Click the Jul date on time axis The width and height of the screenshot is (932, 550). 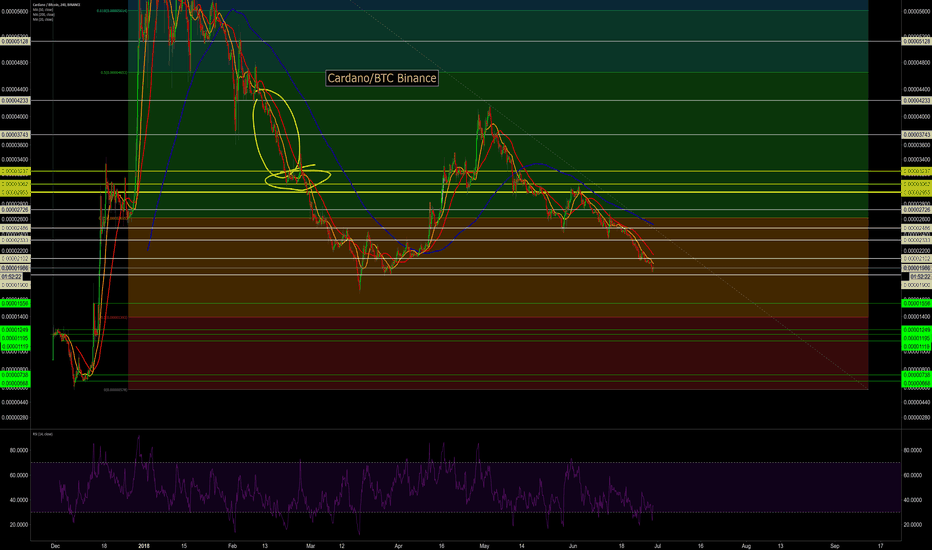tap(658, 546)
